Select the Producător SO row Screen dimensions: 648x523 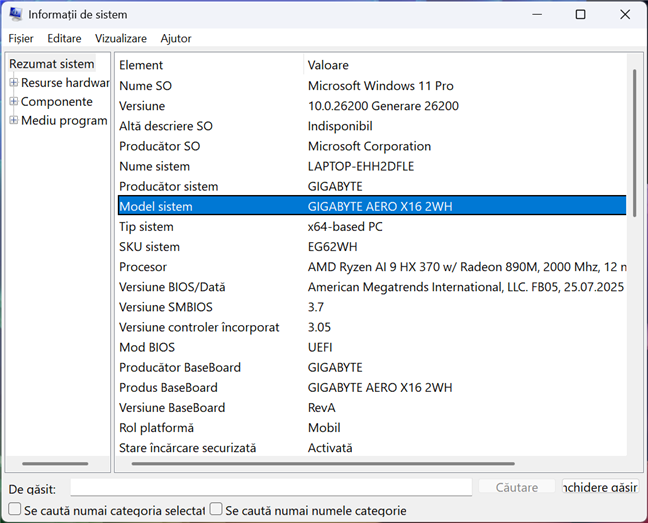click(372, 146)
